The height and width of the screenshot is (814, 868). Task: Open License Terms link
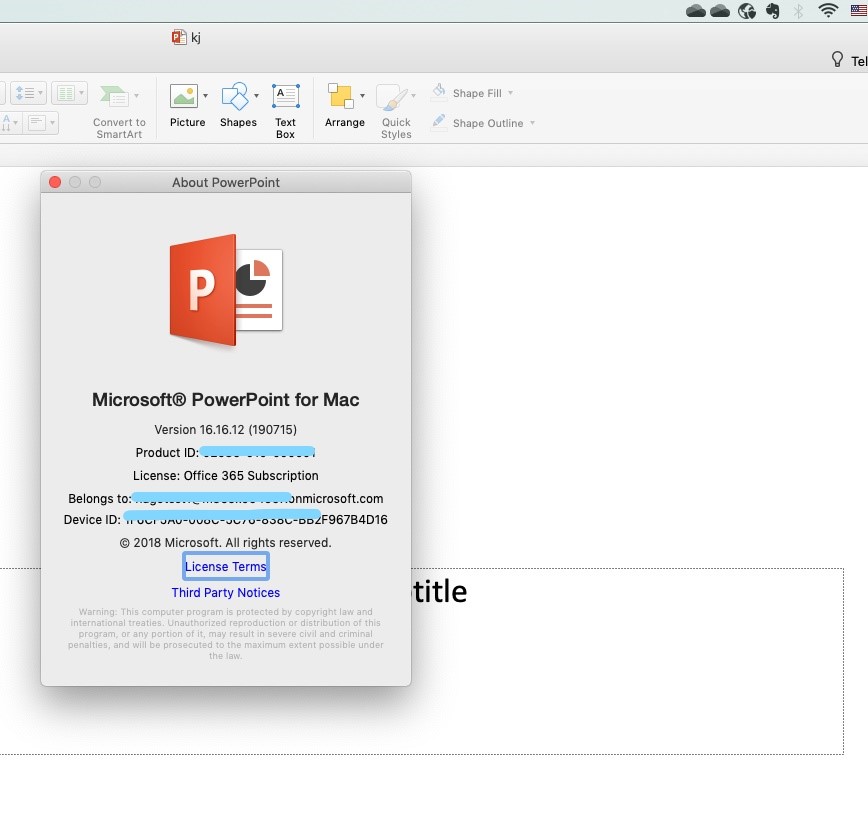(x=226, y=566)
